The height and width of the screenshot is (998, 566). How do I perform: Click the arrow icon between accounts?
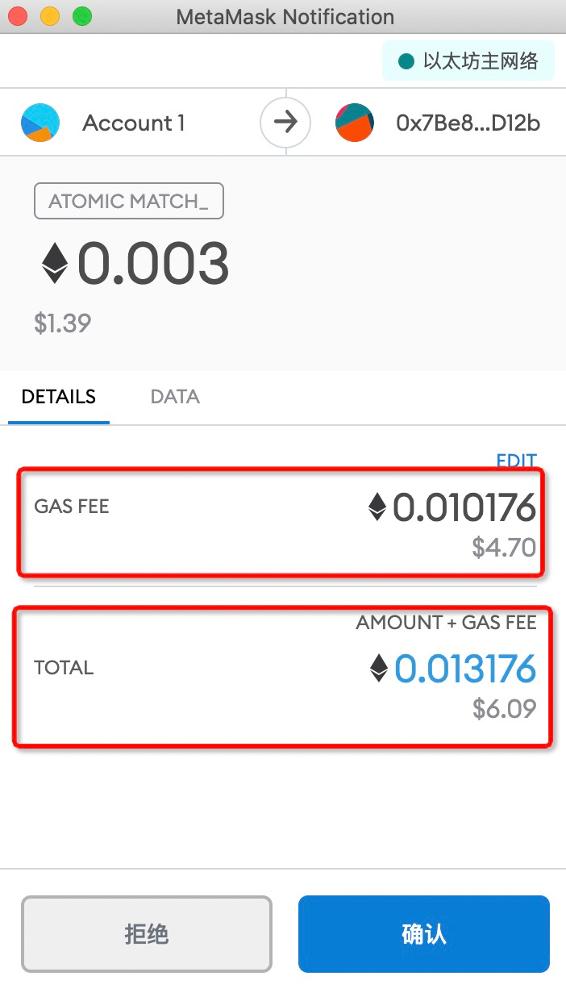(x=285, y=122)
